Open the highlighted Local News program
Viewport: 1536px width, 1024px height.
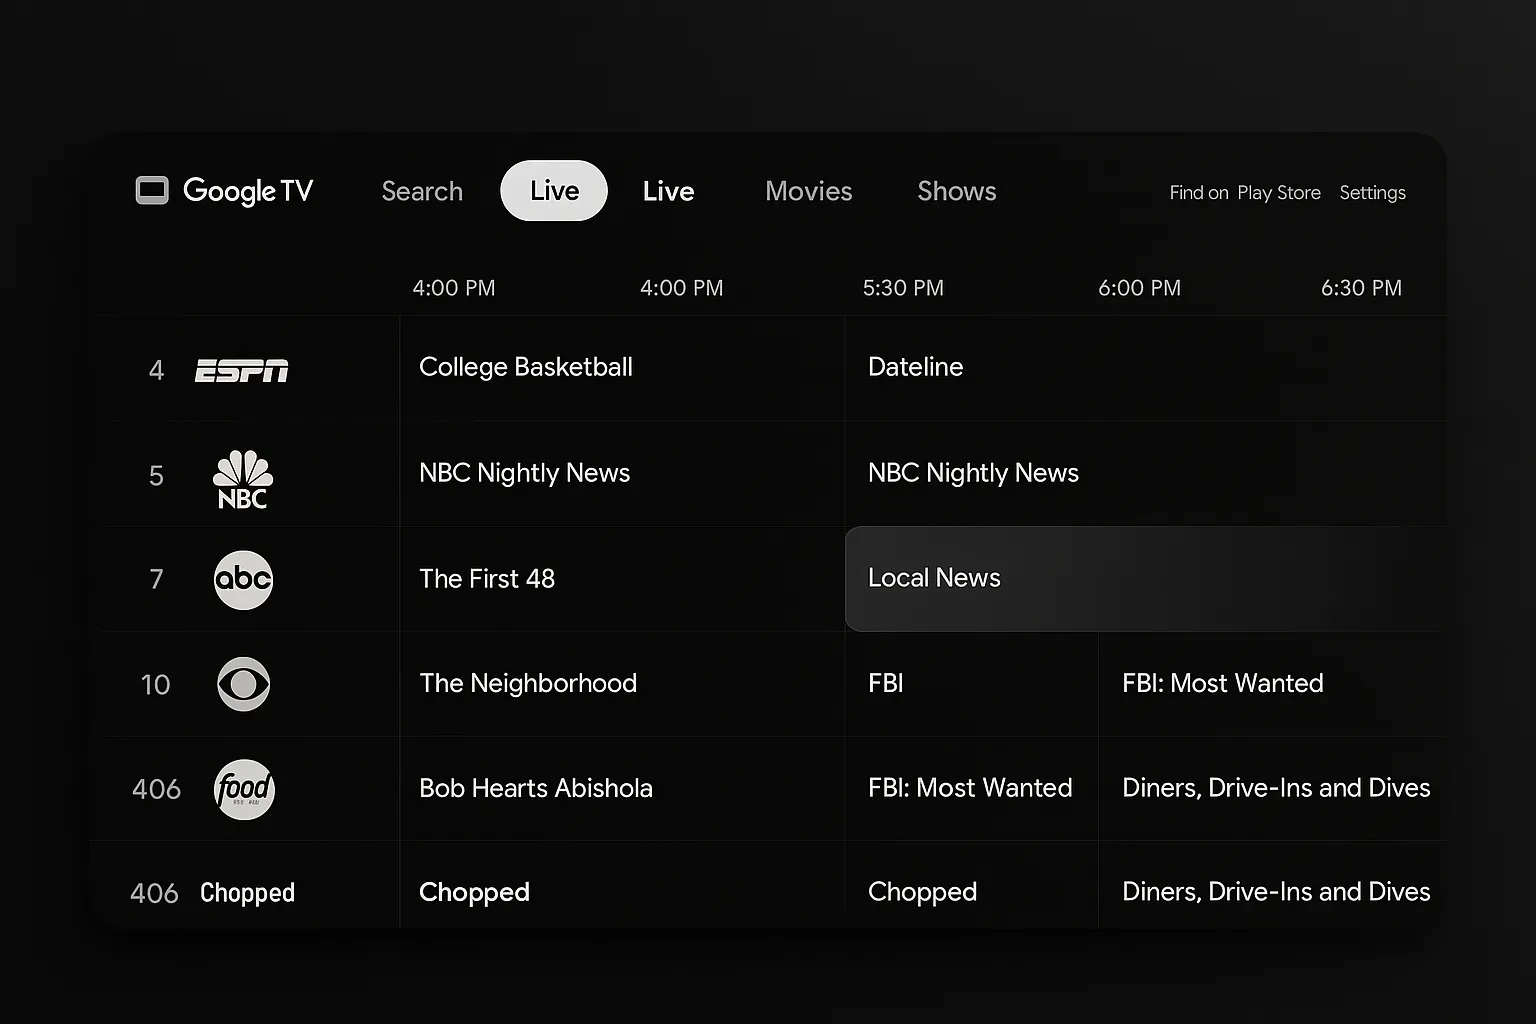click(x=934, y=578)
